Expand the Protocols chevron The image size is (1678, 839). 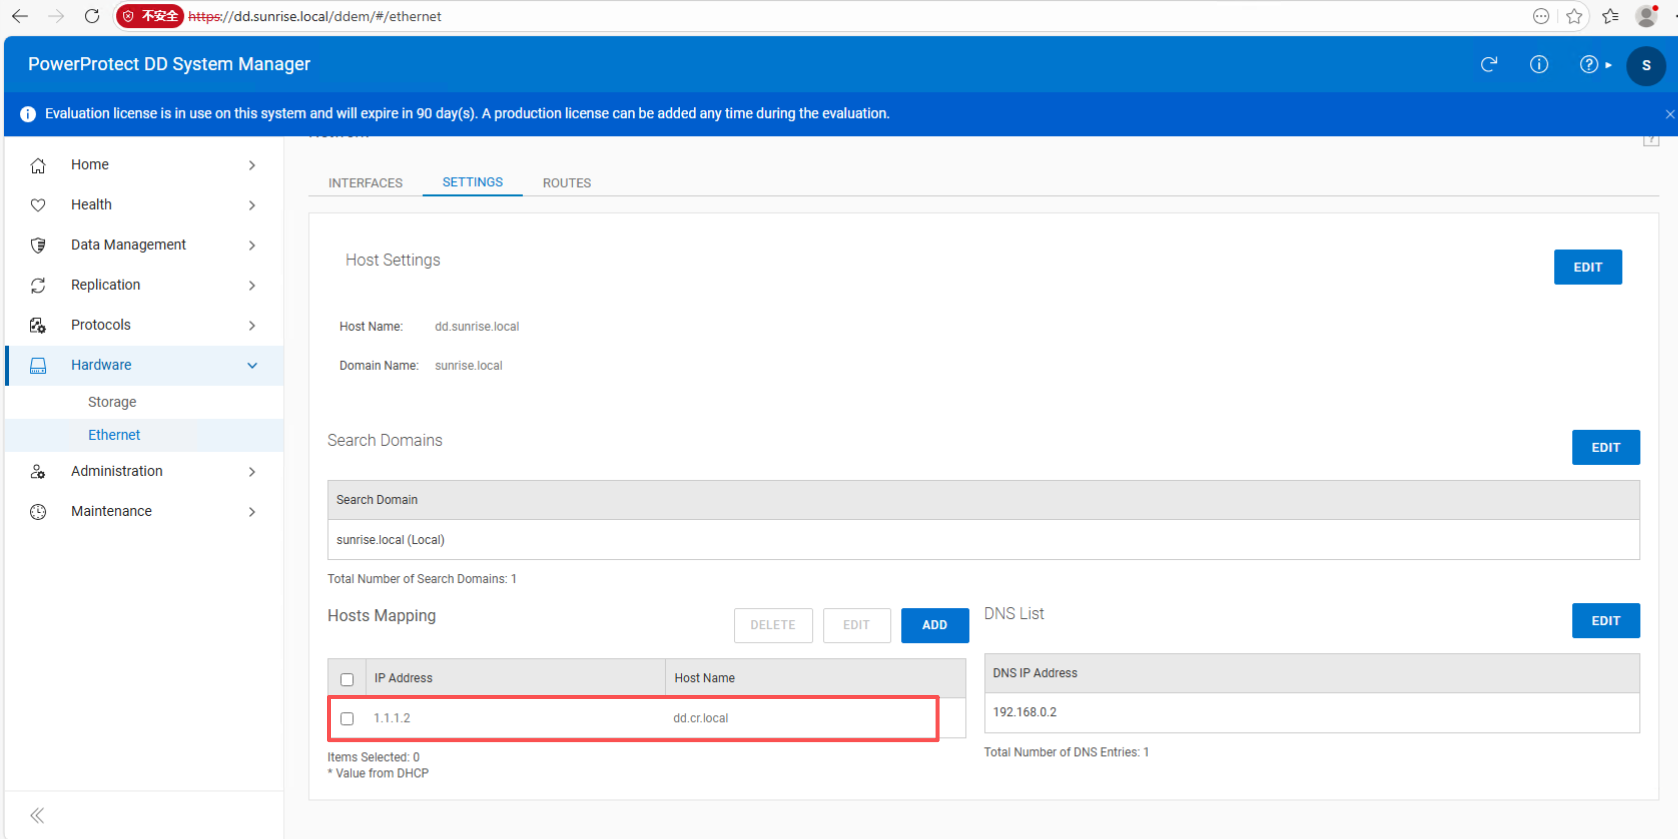click(252, 325)
